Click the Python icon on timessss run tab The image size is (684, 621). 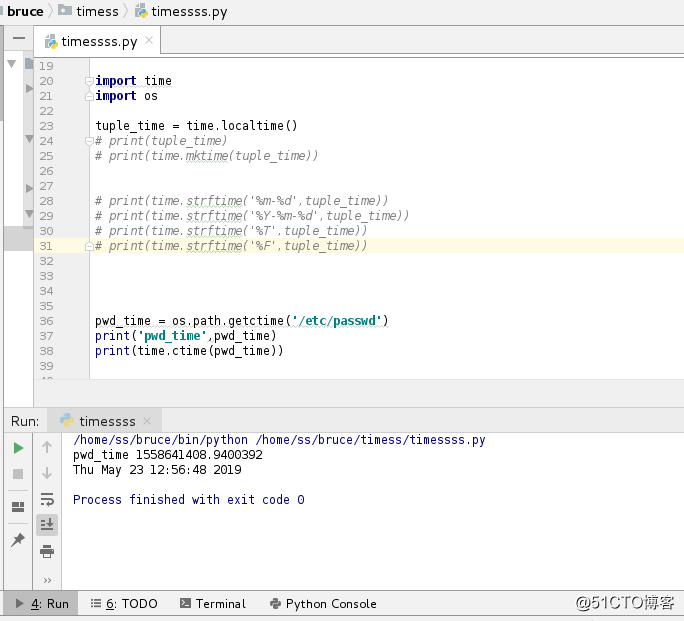click(x=67, y=420)
